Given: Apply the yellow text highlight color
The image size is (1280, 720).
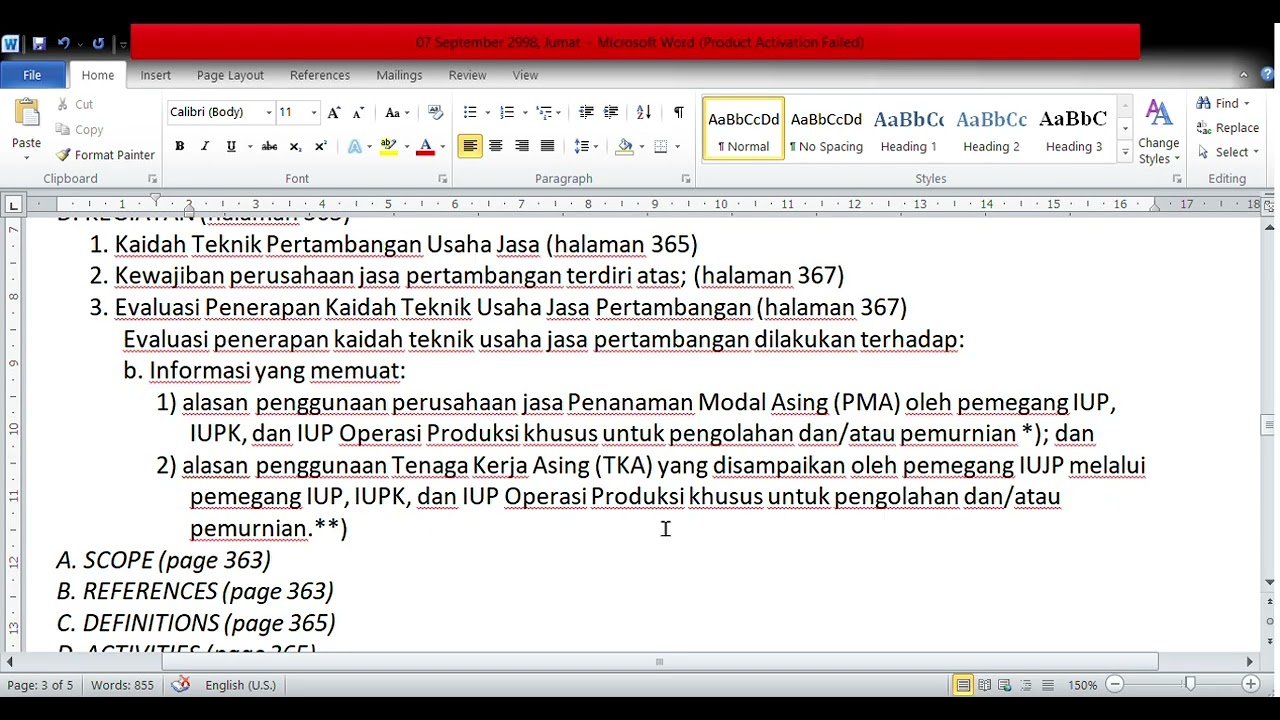Looking at the screenshot, I should point(389,146).
